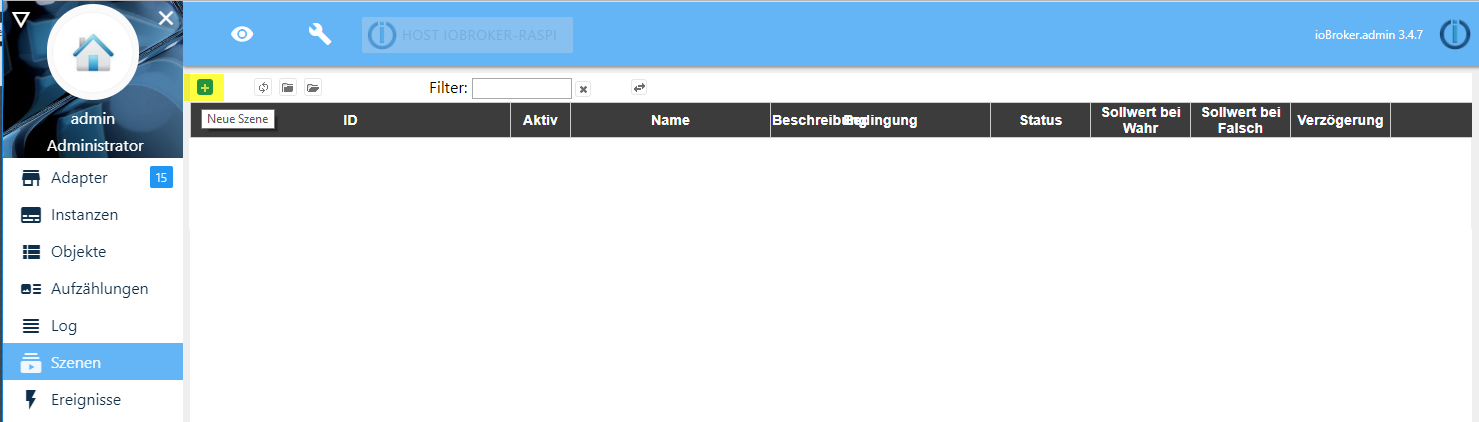Click the house home icon in sidebar
The width and height of the screenshot is (1479, 422).
tap(93, 51)
